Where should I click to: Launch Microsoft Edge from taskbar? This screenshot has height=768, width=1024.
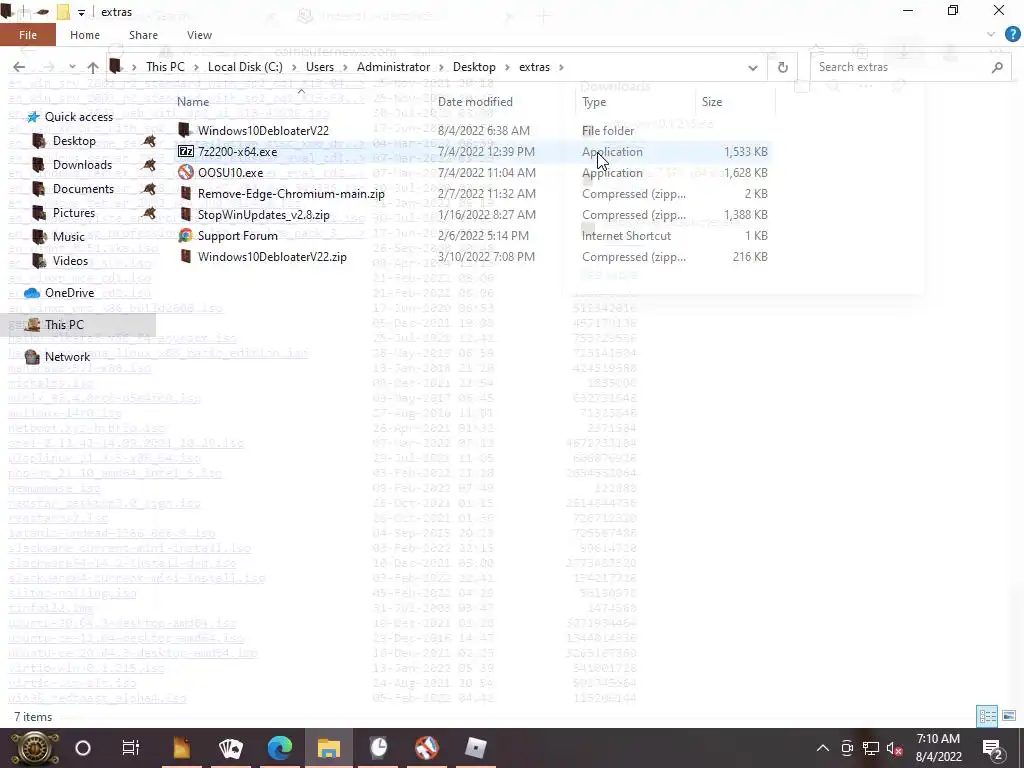pyautogui.click(x=280, y=748)
